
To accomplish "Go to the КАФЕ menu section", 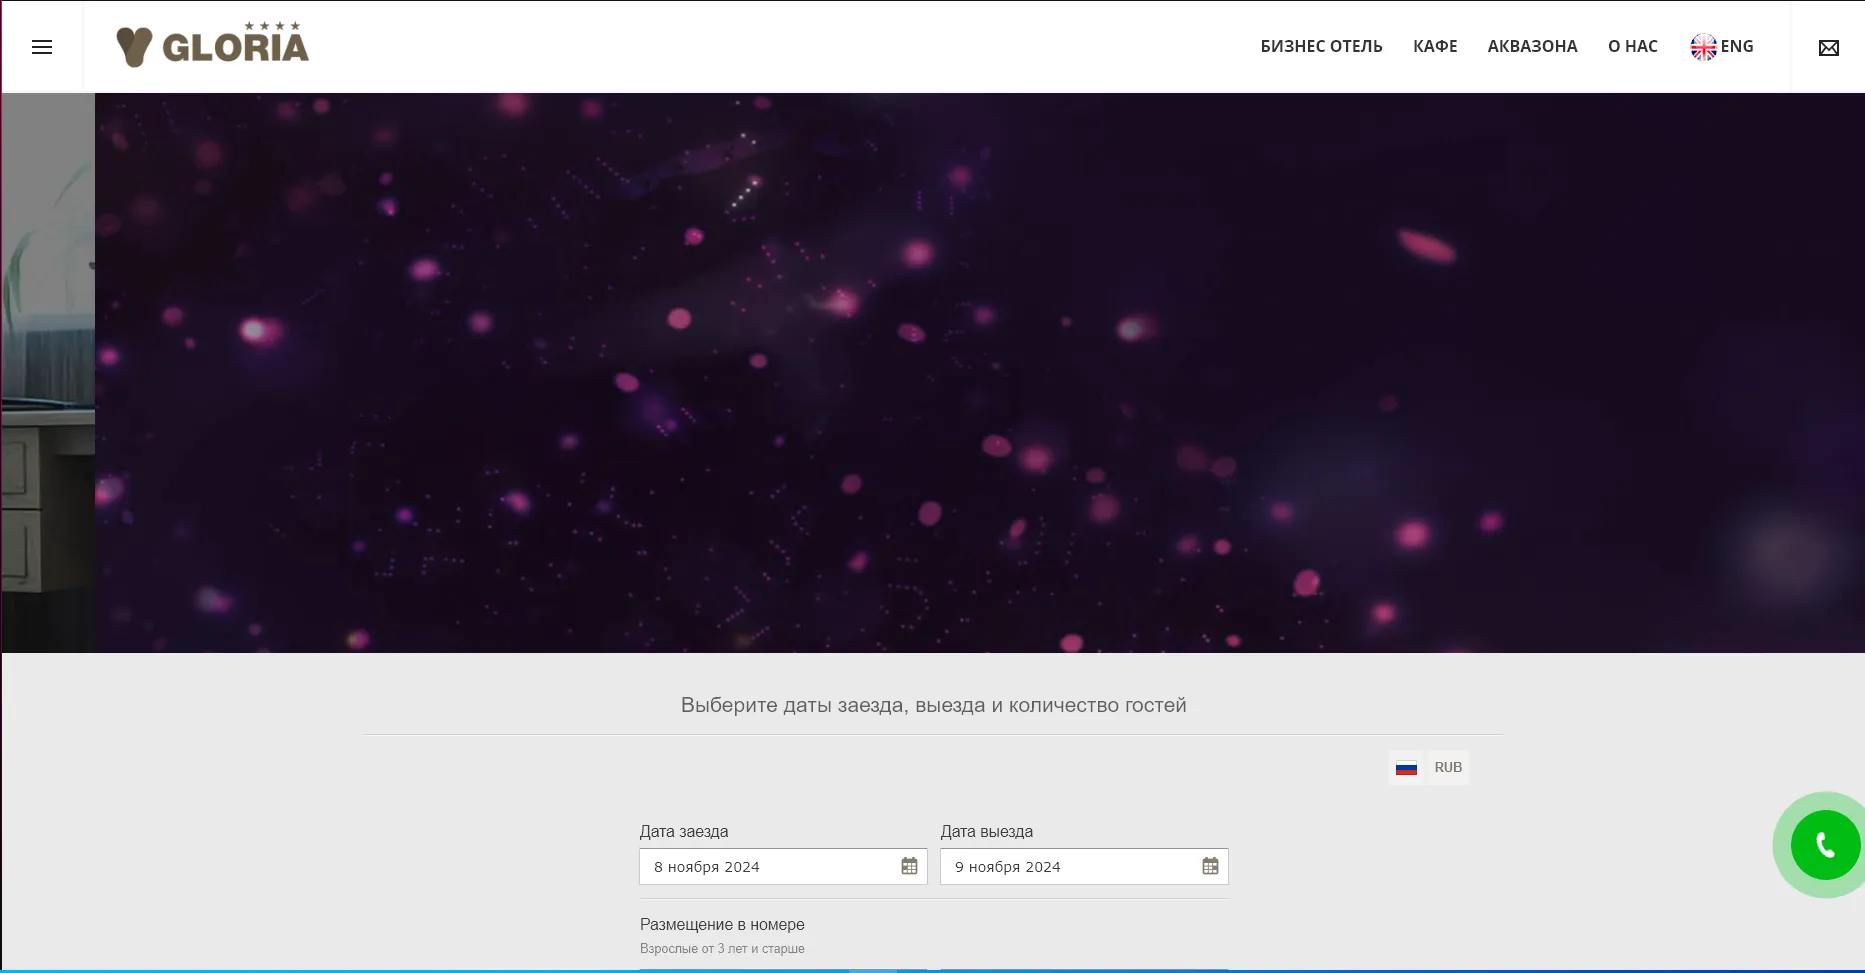I will coord(1435,47).
